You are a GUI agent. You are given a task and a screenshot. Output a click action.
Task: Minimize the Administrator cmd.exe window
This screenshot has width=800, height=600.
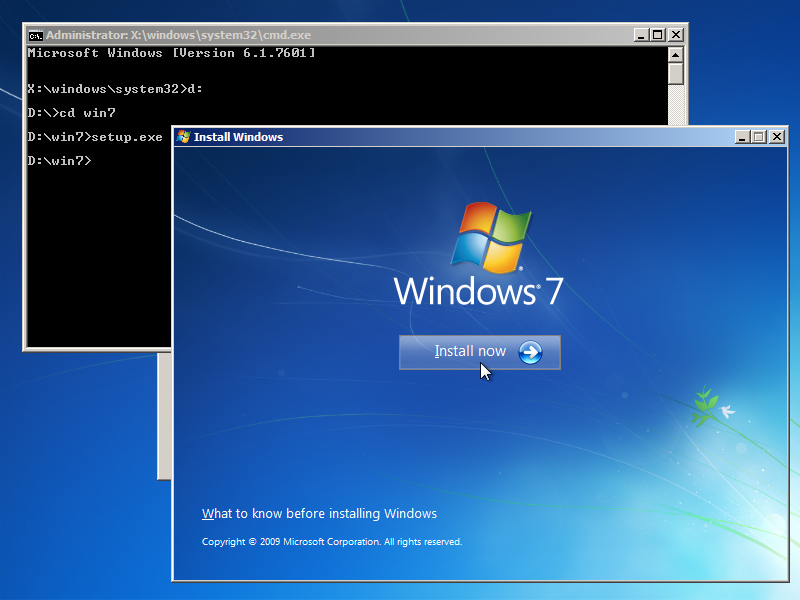coord(640,34)
